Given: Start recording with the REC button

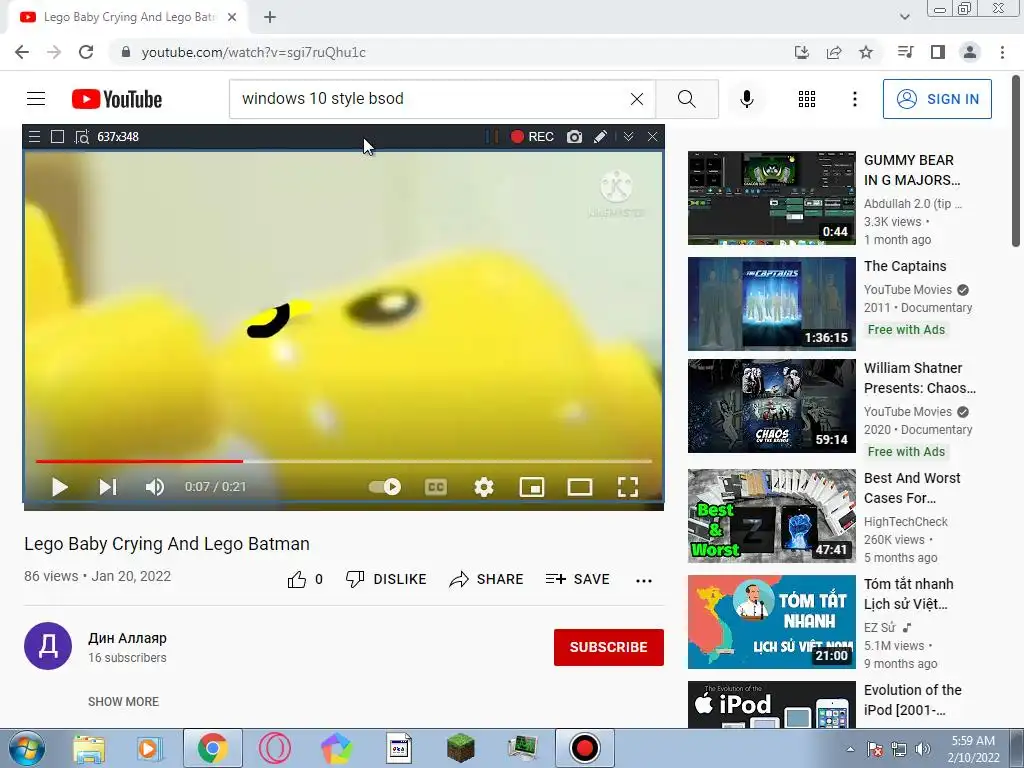Looking at the screenshot, I should point(532,136).
